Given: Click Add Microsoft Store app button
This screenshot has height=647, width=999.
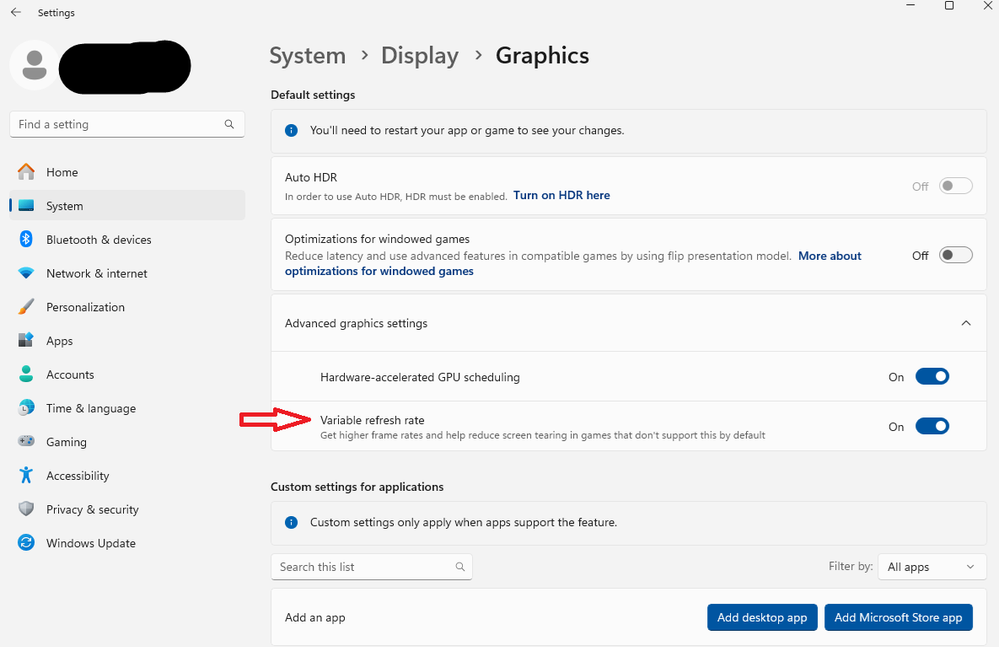Looking at the screenshot, I should 898,617.
